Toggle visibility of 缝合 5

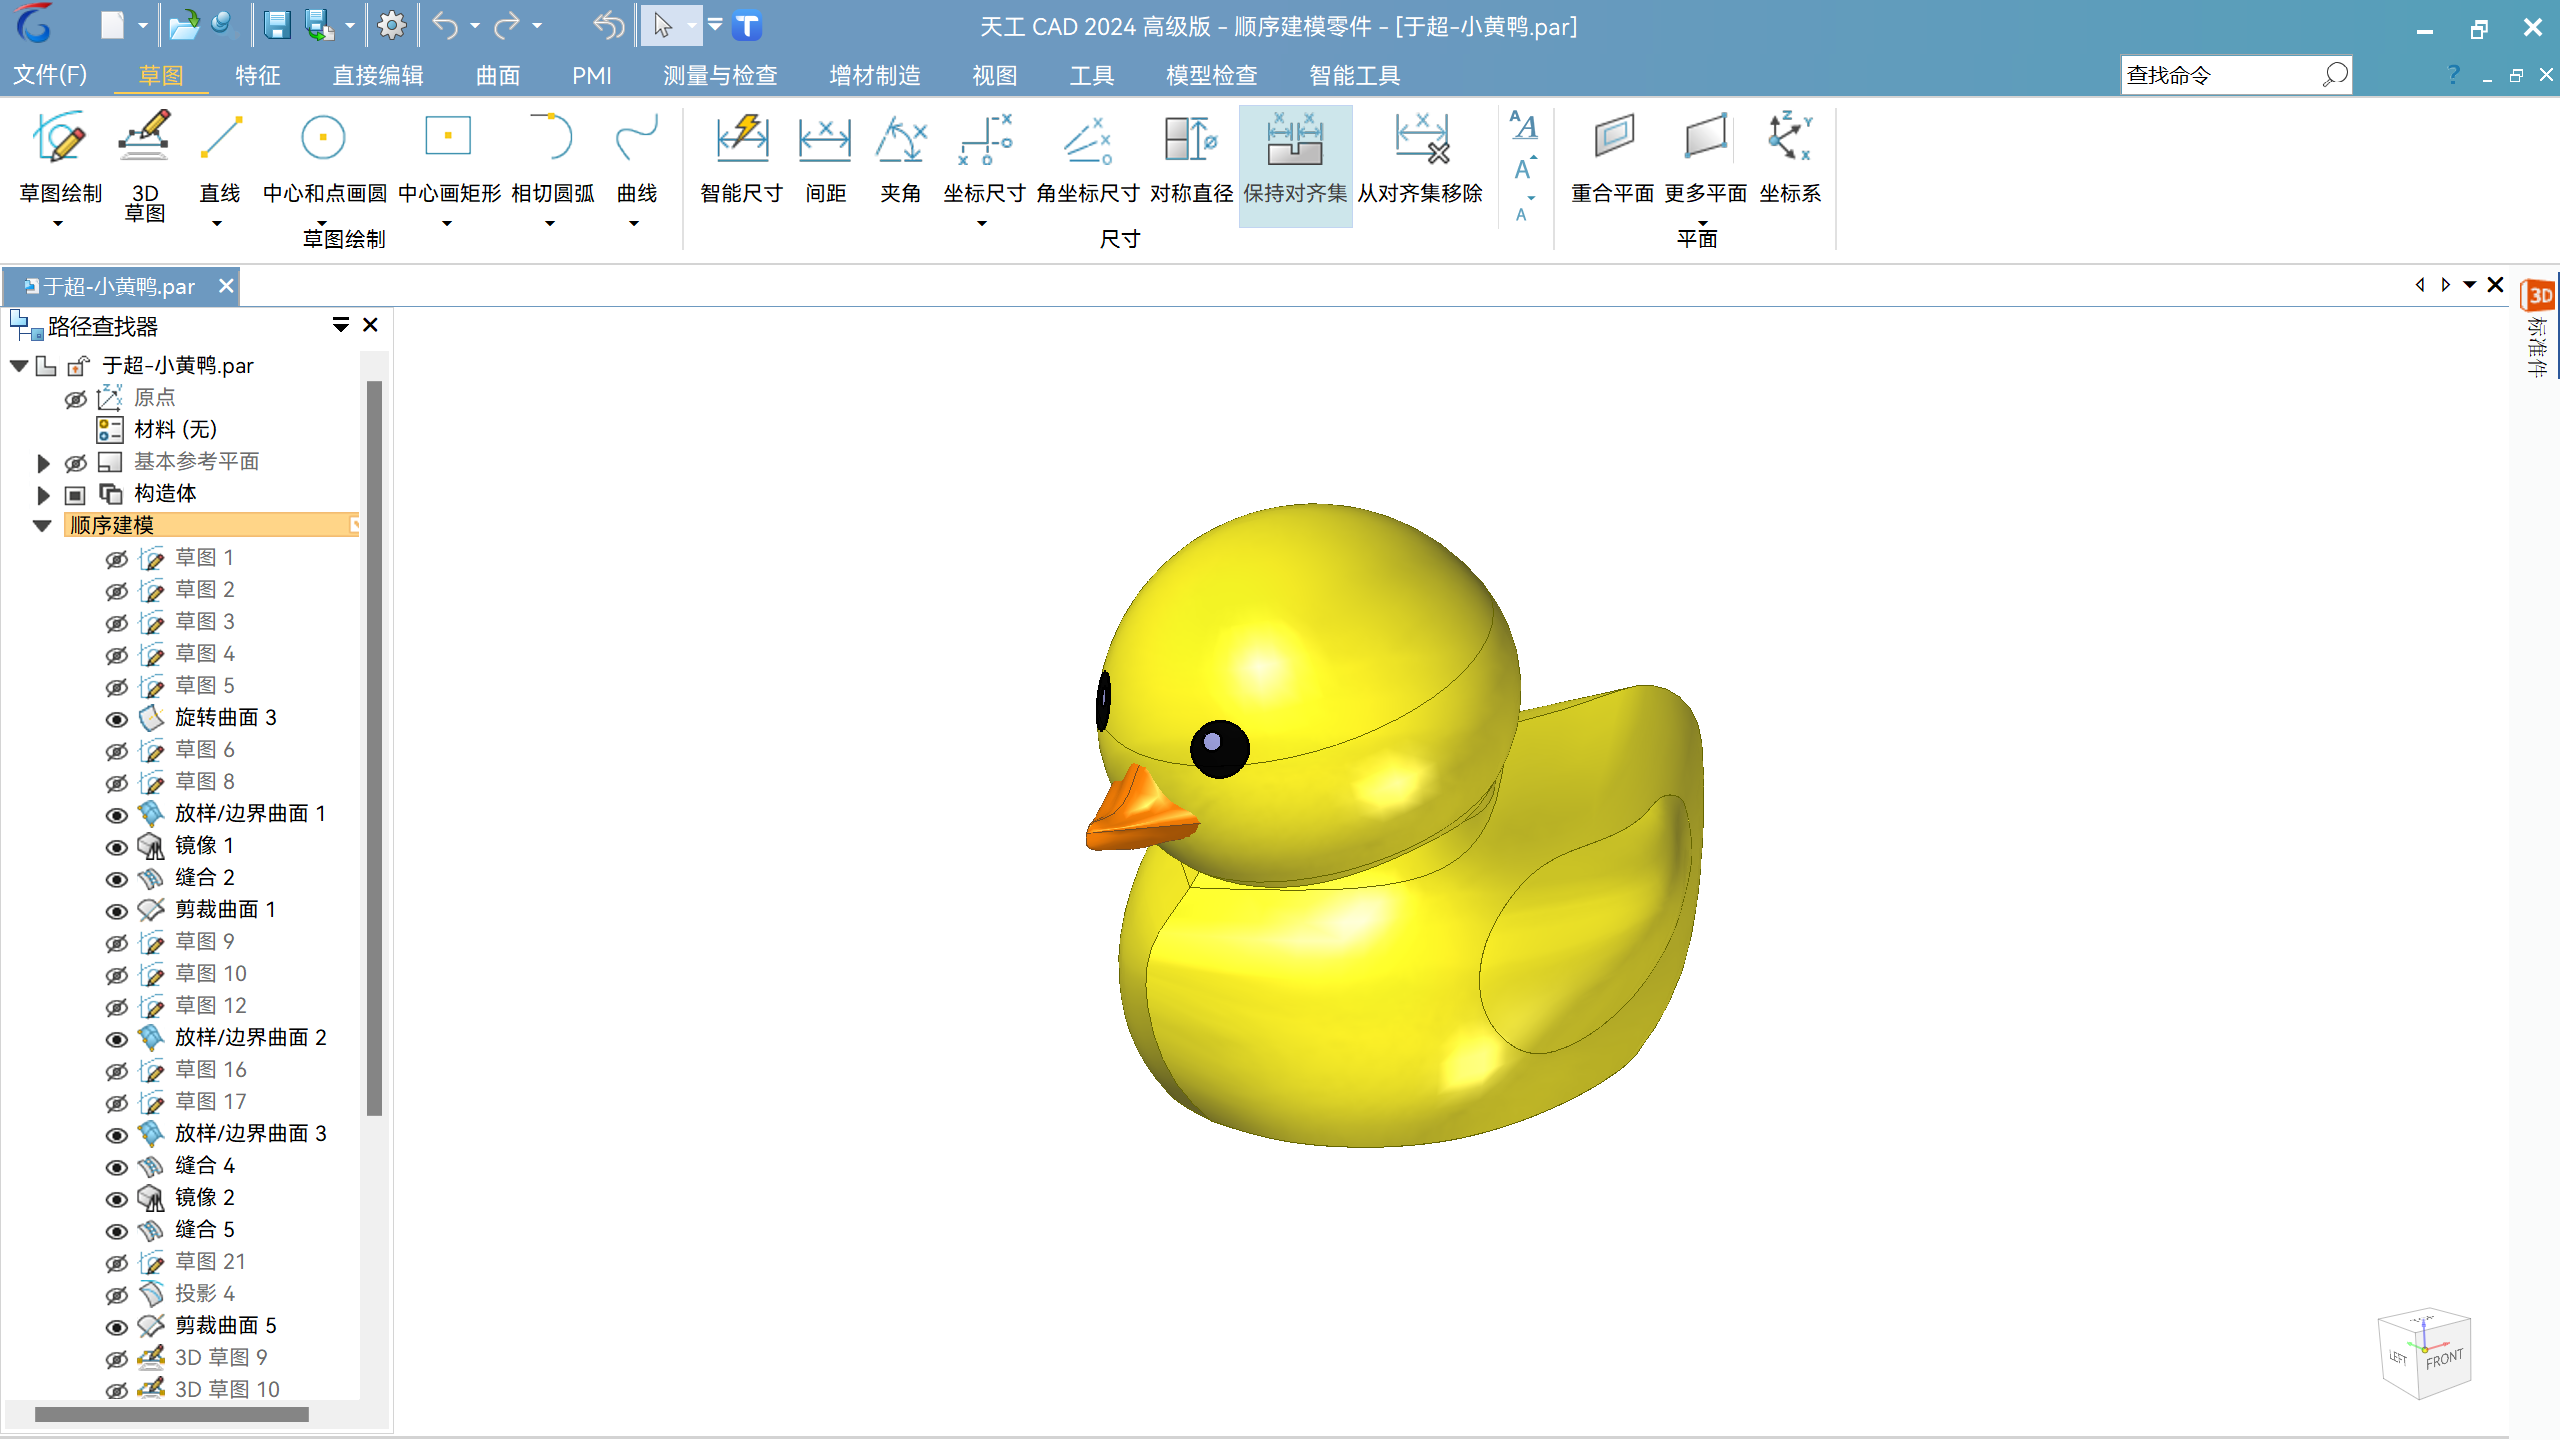(x=117, y=1231)
